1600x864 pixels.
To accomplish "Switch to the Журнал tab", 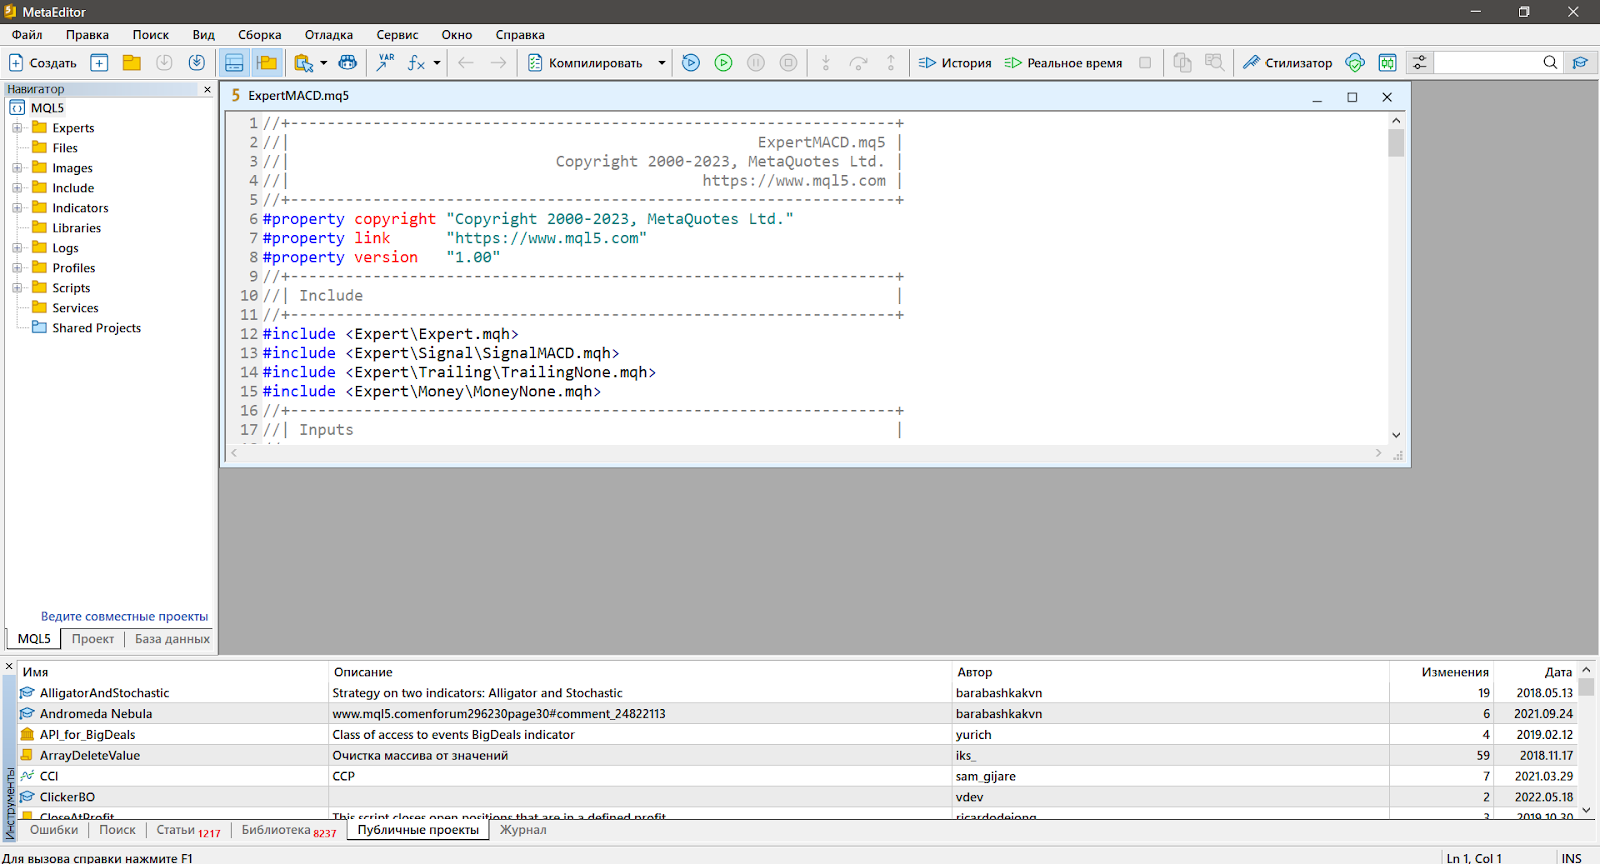I will tap(523, 830).
